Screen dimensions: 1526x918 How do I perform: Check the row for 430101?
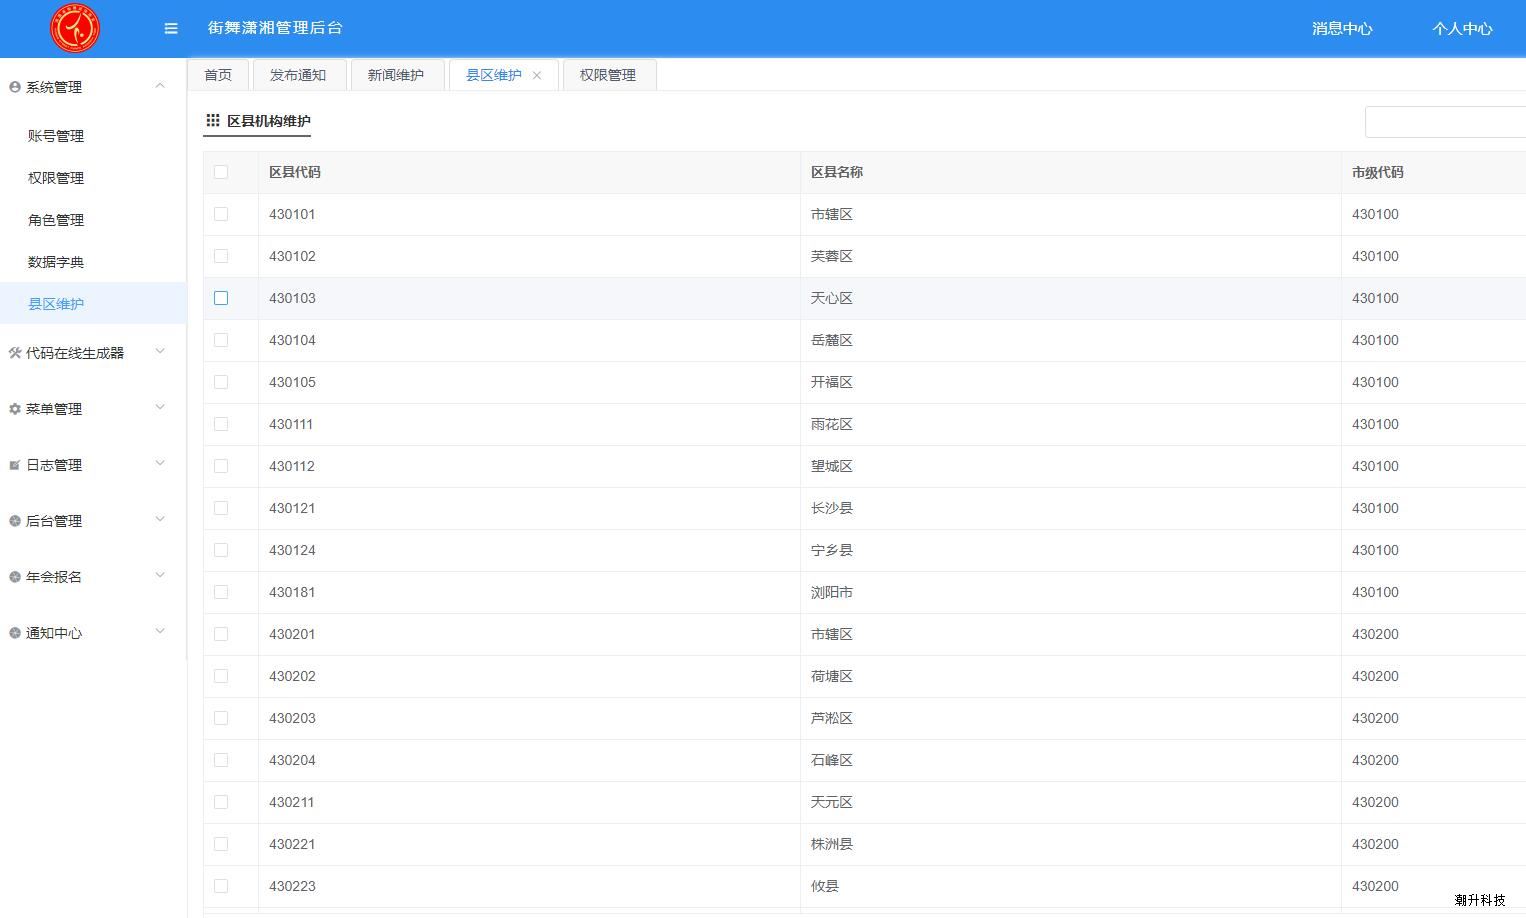click(221, 214)
